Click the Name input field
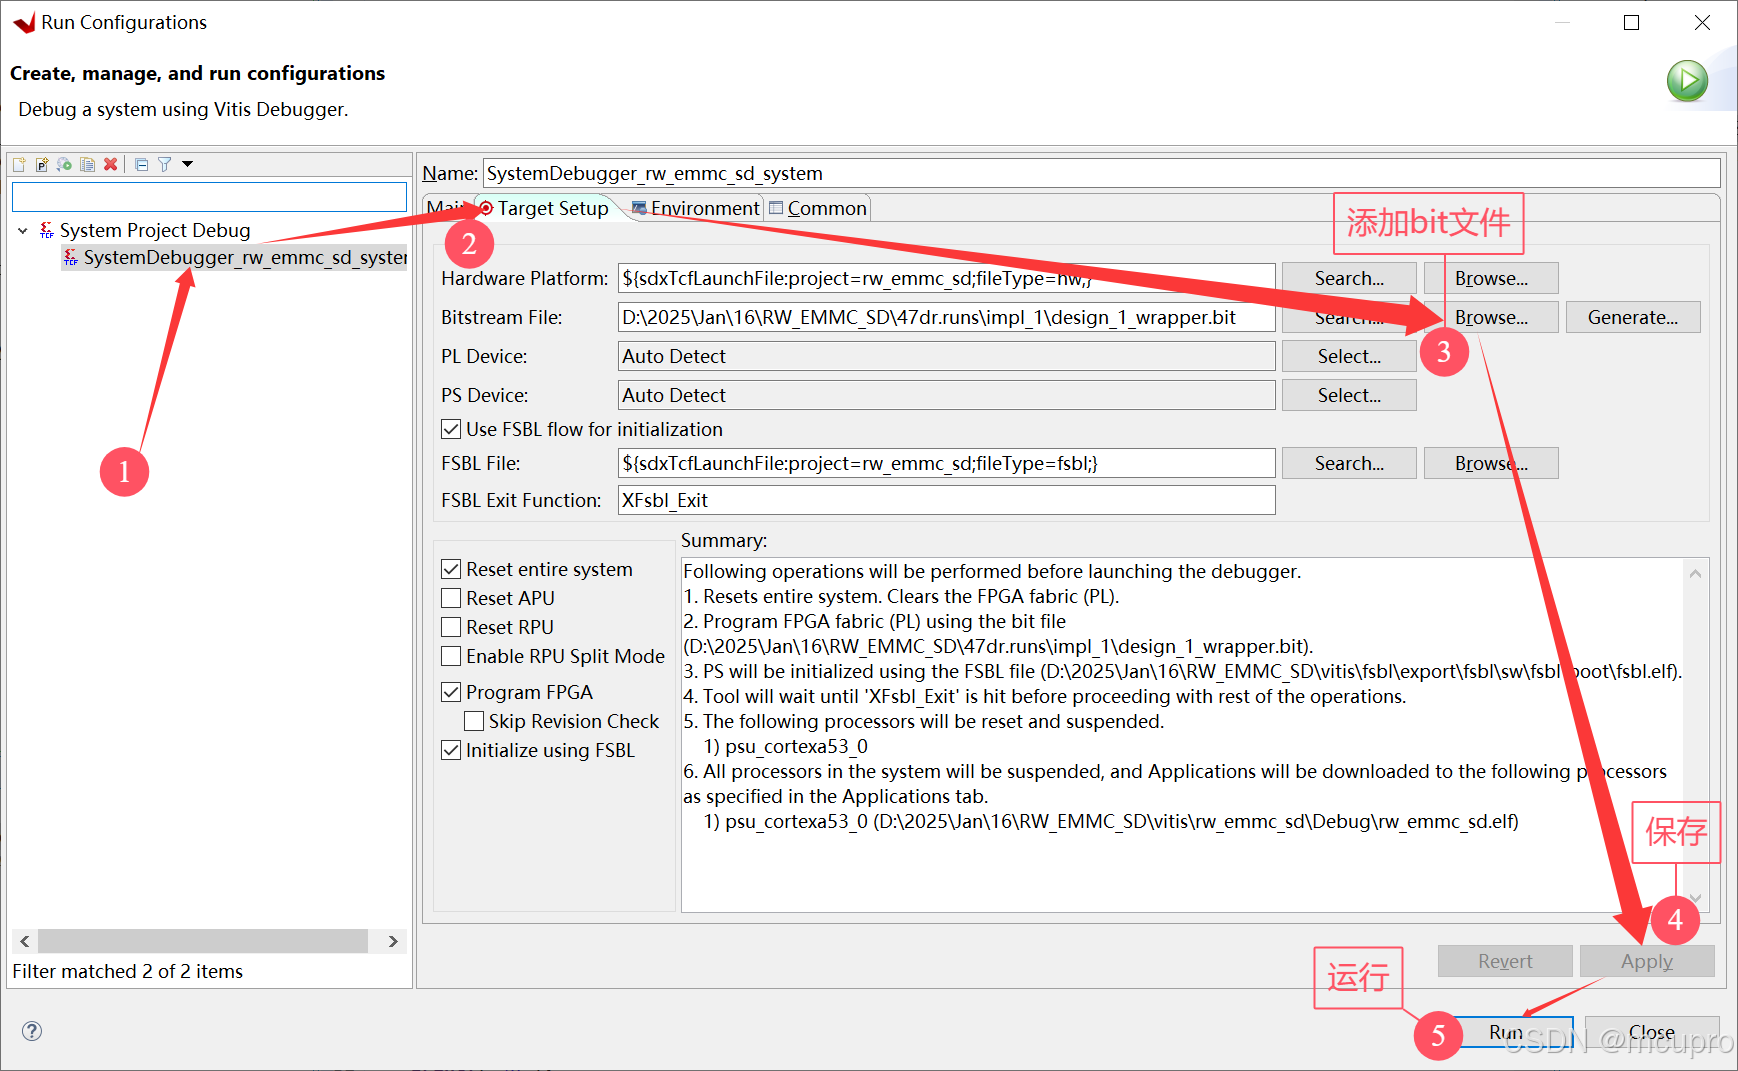Screen dimensions: 1738x1071 (x=1101, y=173)
